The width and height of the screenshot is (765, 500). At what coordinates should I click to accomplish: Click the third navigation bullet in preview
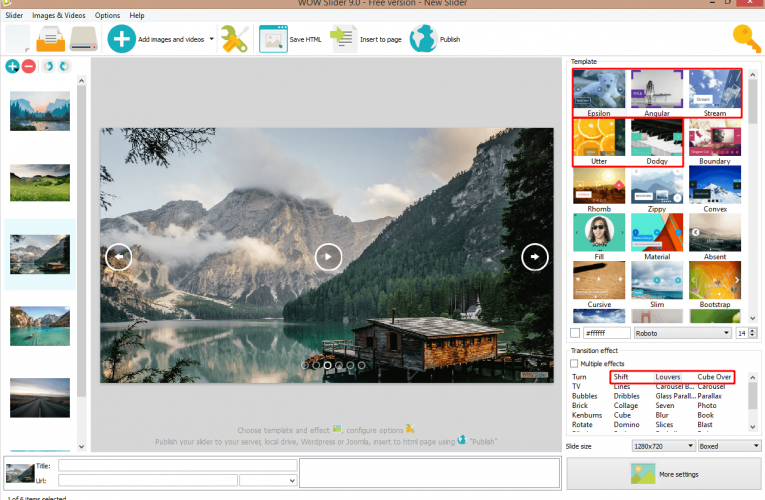pos(327,365)
